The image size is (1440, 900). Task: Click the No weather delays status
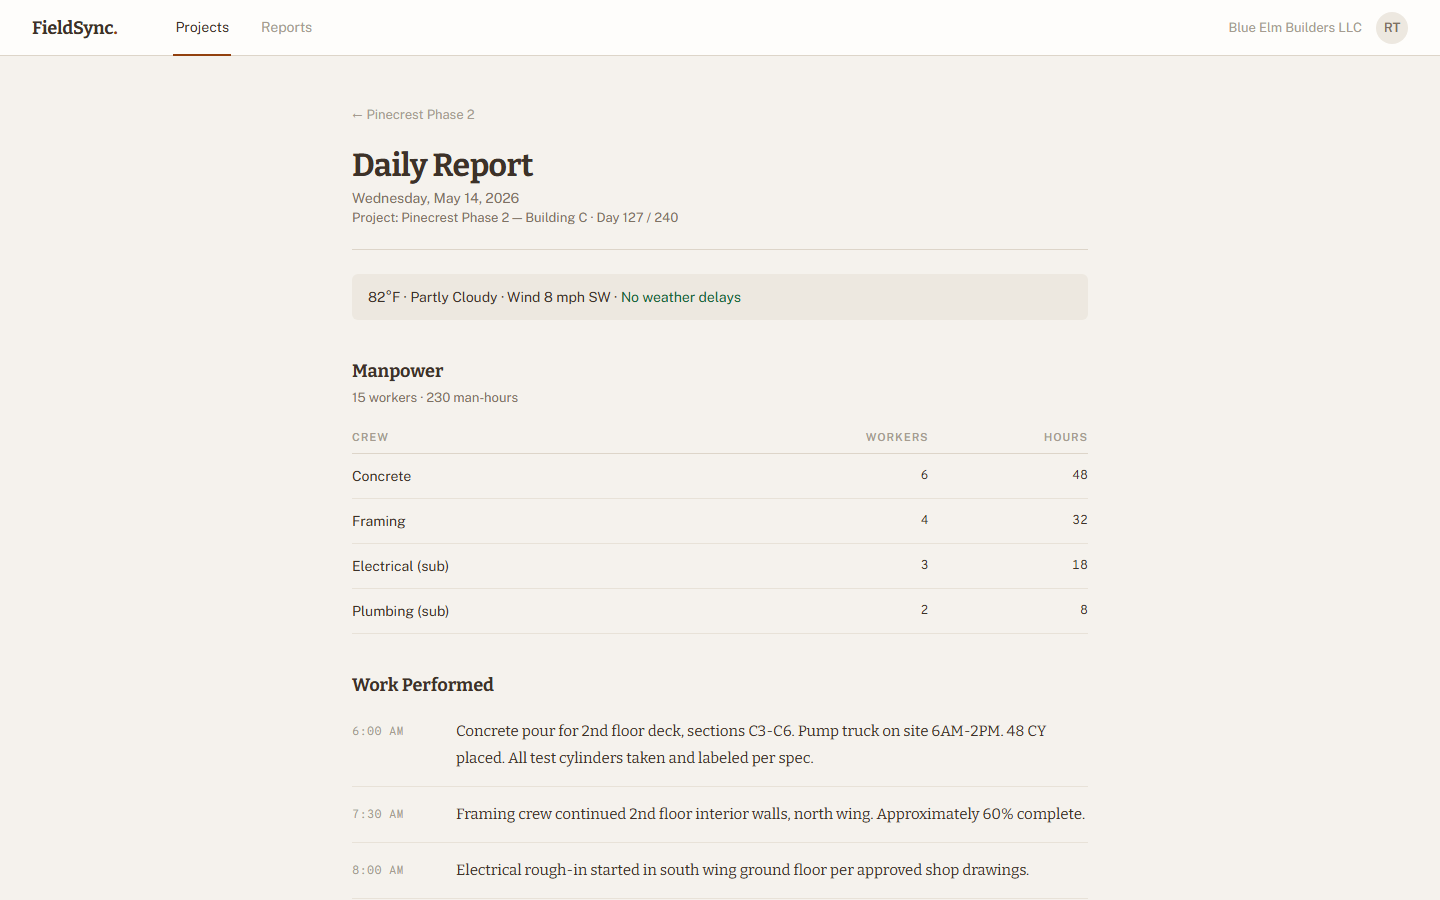click(x=681, y=297)
